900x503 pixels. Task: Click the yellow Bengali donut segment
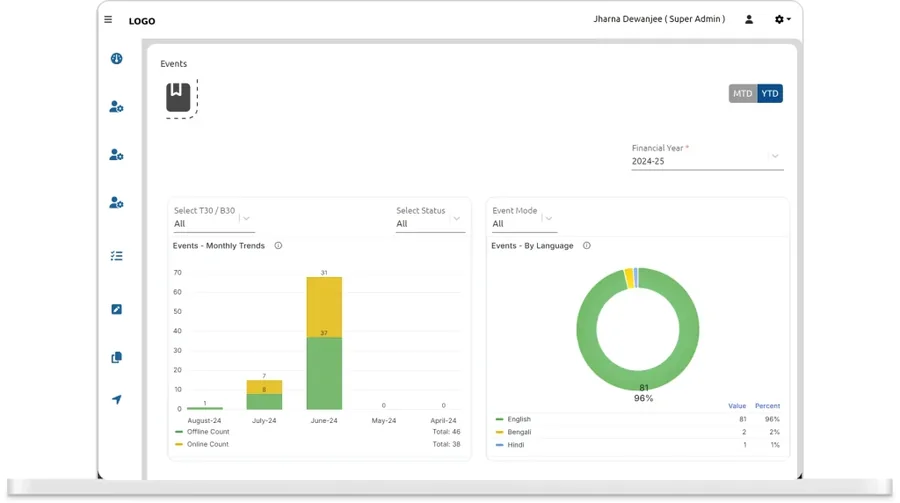(x=629, y=278)
